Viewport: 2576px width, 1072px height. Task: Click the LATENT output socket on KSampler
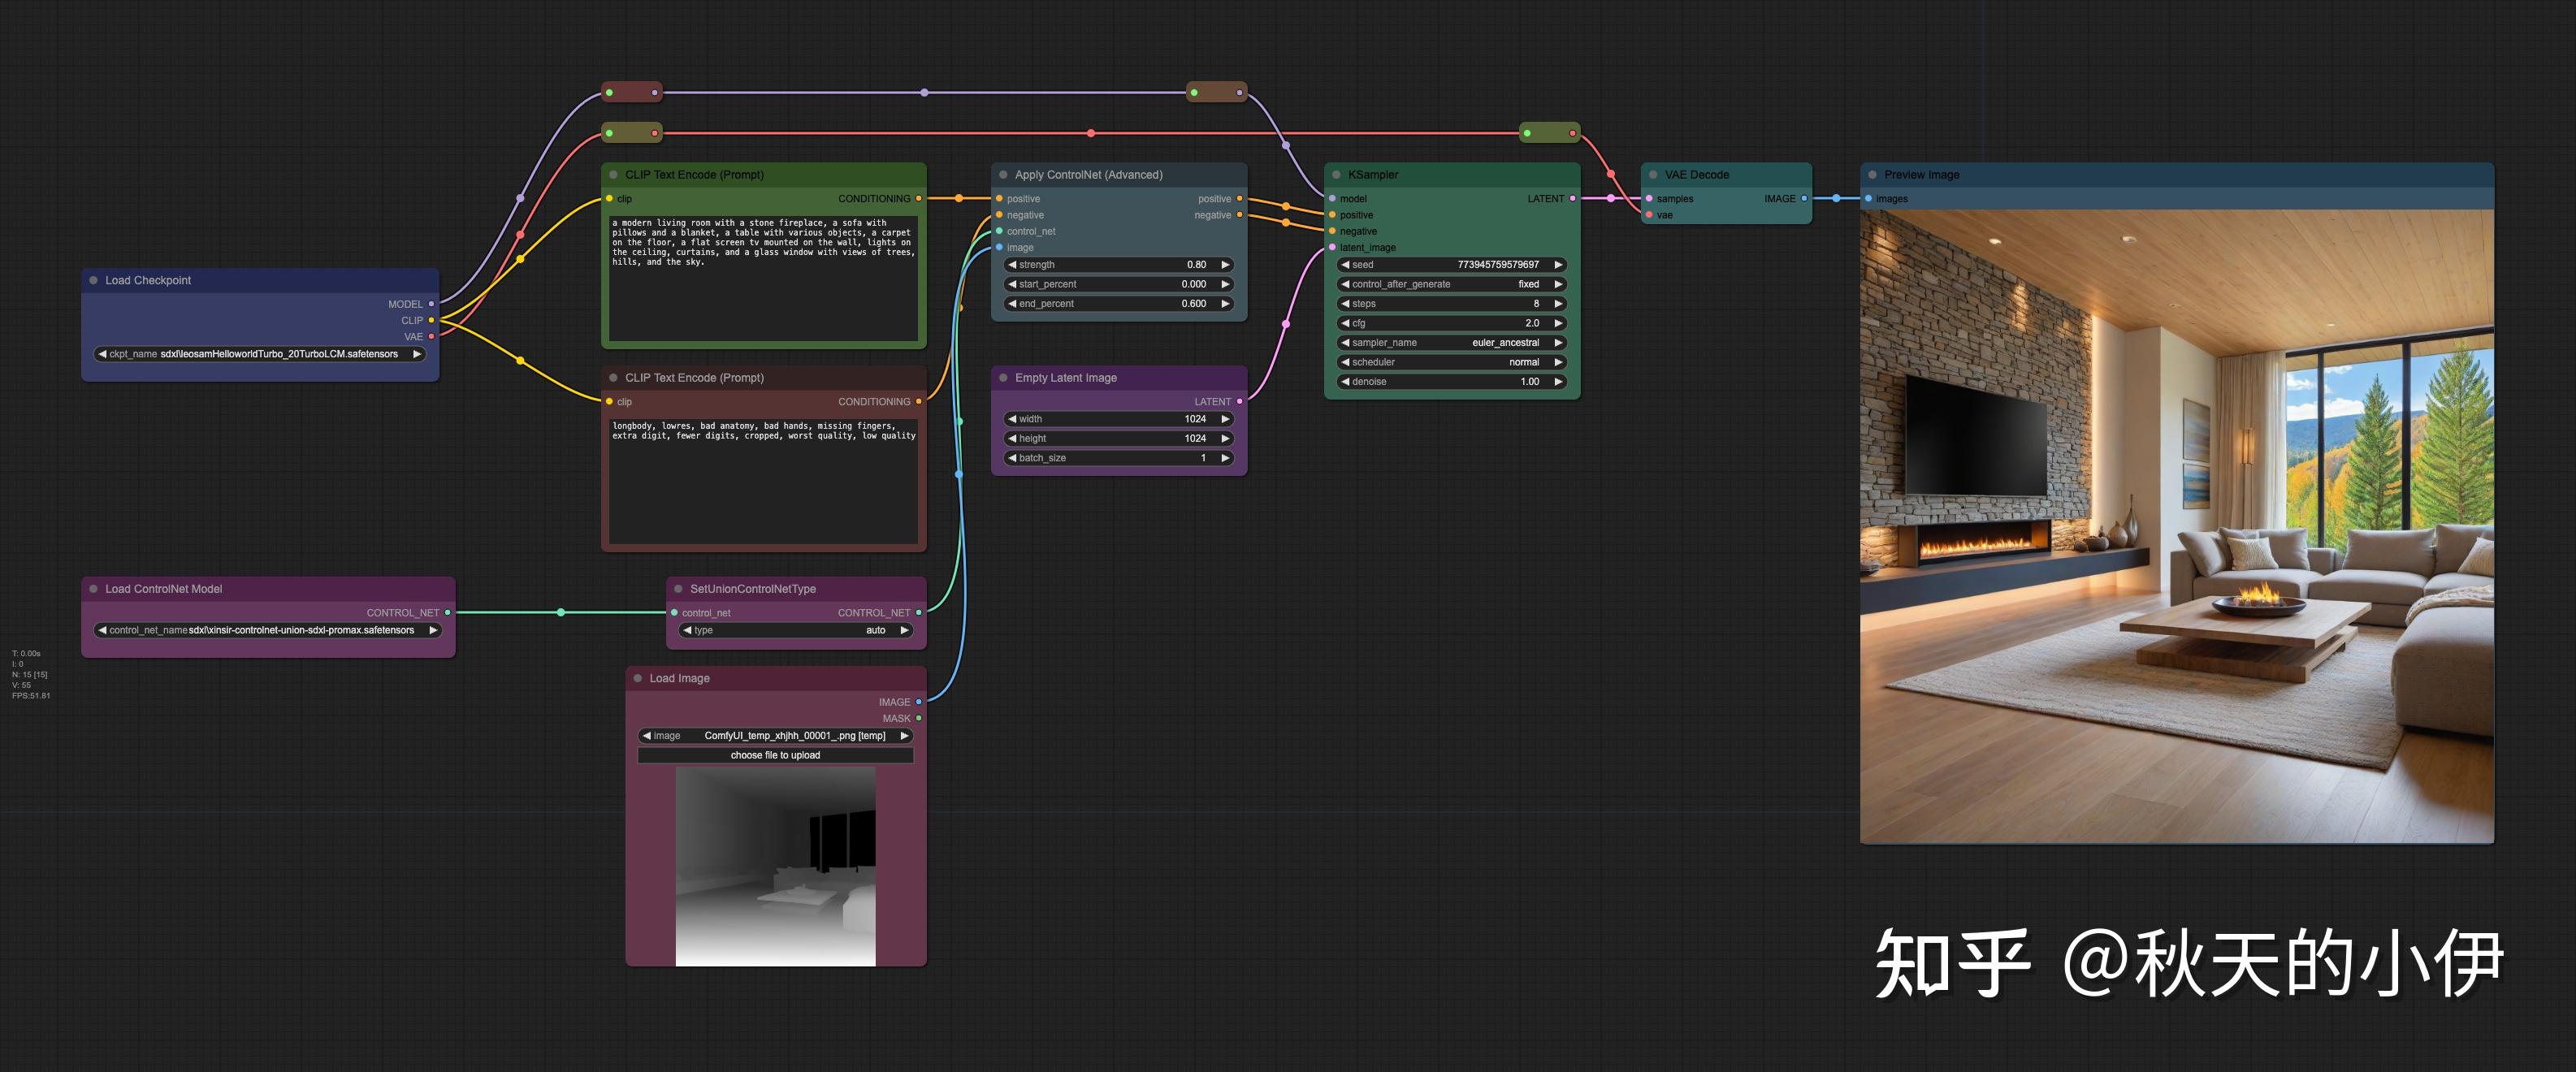coord(1572,199)
